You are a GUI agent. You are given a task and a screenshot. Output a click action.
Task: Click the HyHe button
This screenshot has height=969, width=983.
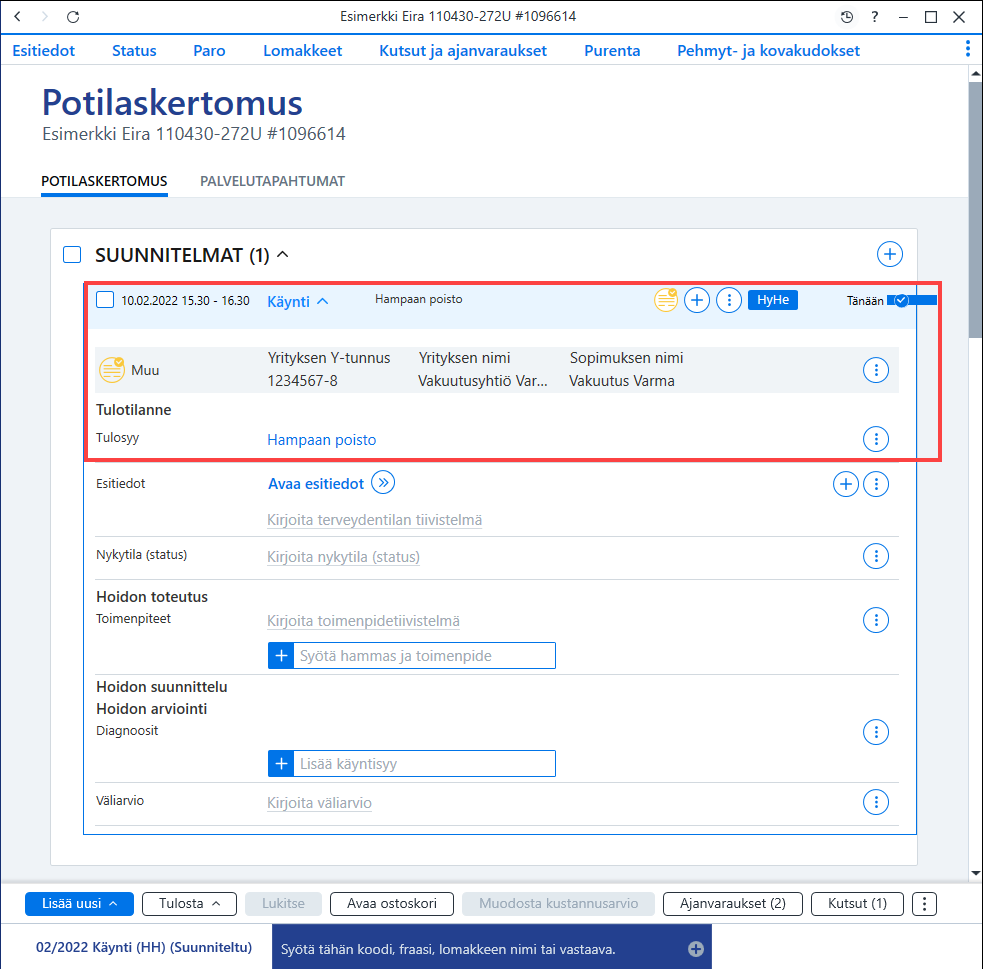772,300
